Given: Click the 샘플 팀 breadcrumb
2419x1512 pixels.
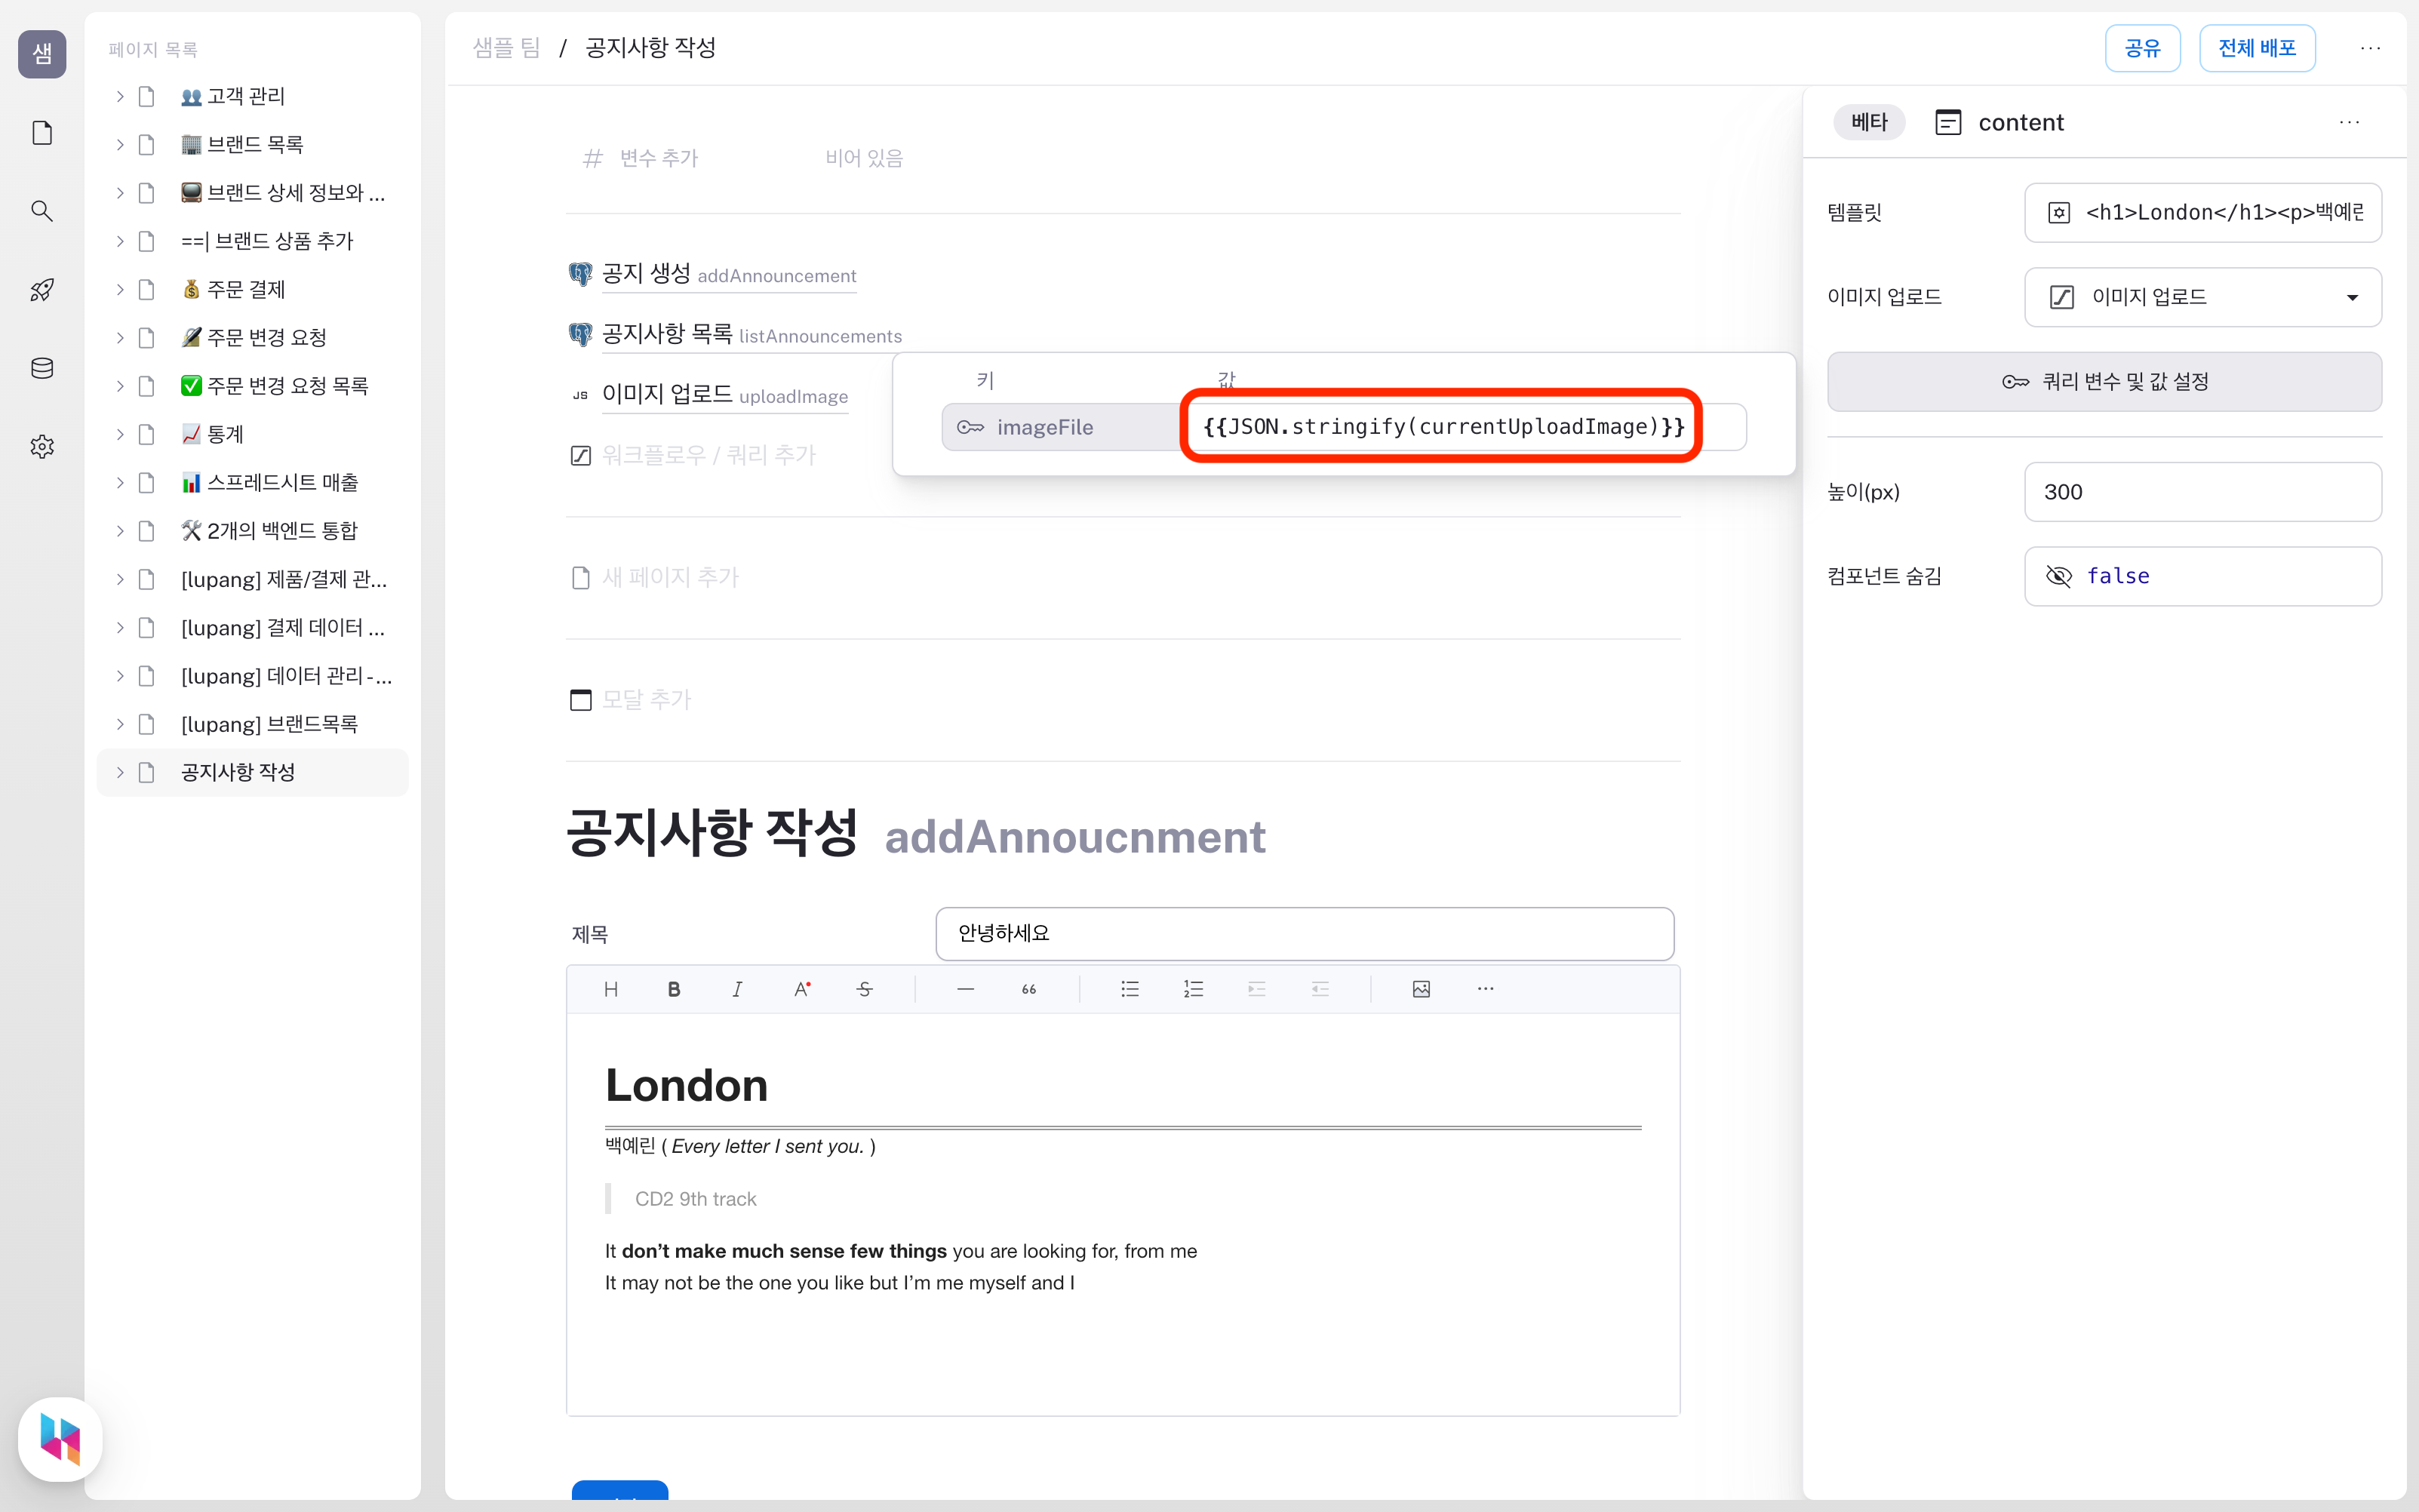Looking at the screenshot, I should [506, 48].
